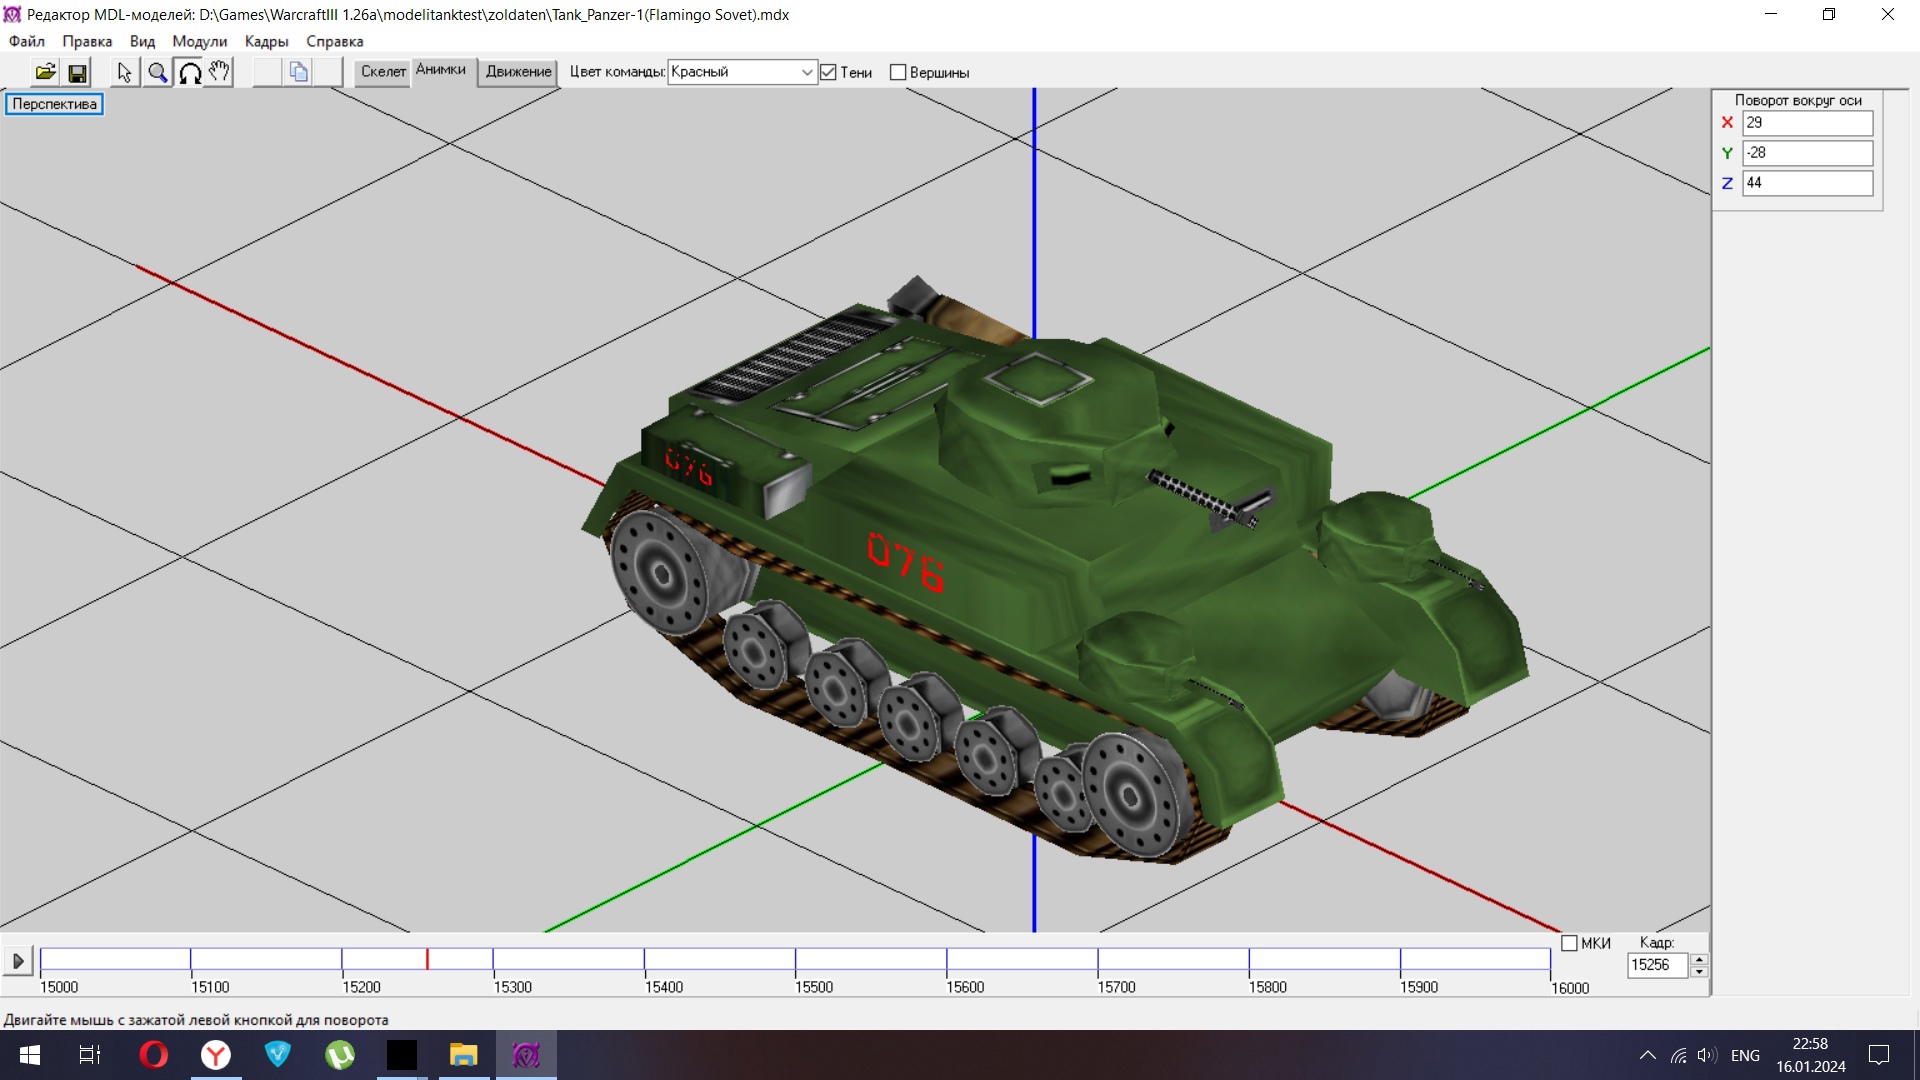The height and width of the screenshot is (1080, 1920).
Task: Enable the МКИ checkbox
Action: click(x=1569, y=943)
